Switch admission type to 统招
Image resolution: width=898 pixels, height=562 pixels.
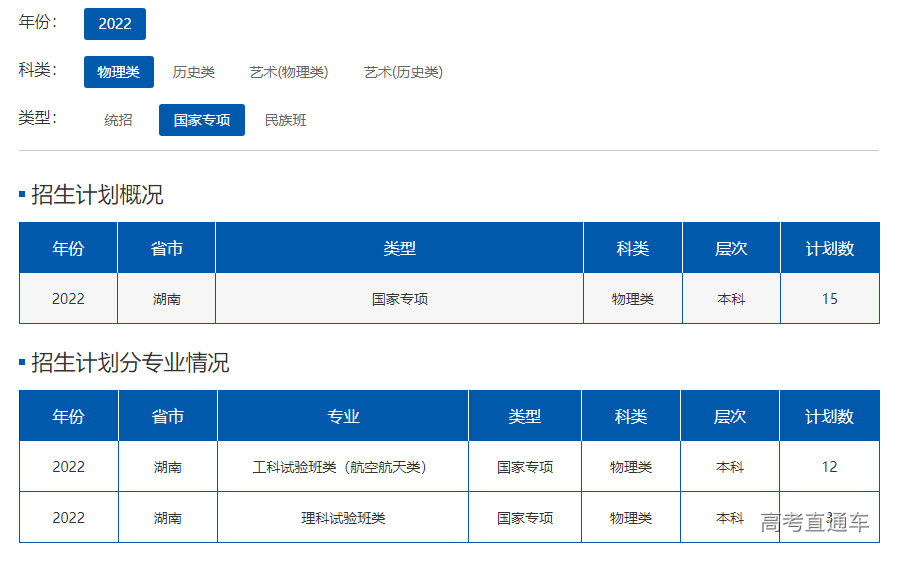pyautogui.click(x=118, y=120)
